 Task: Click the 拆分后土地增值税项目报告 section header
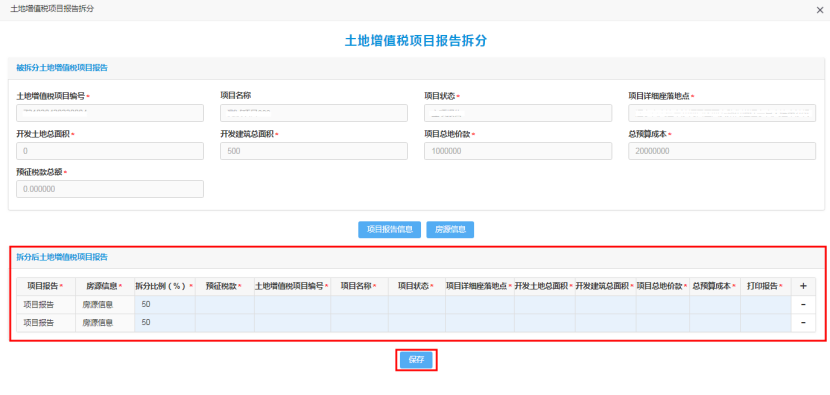pyautogui.click(x=62, y=257)
